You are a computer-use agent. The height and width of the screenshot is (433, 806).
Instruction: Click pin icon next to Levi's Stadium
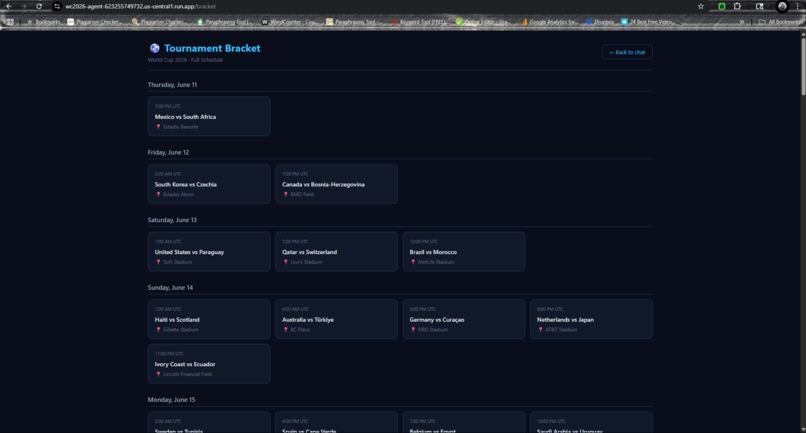pos(286,262)
